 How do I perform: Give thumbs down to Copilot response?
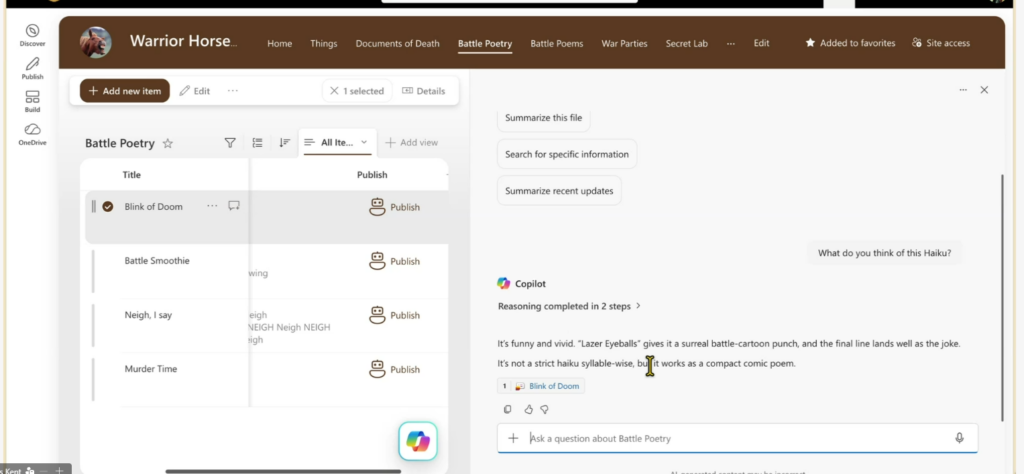coord(544,409)
